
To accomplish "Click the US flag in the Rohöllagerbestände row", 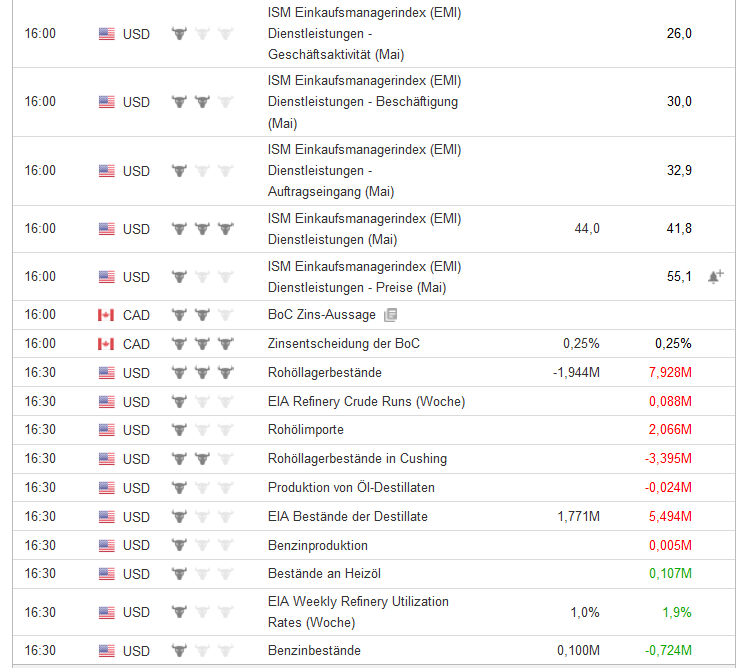I will [x=107, y=373].
